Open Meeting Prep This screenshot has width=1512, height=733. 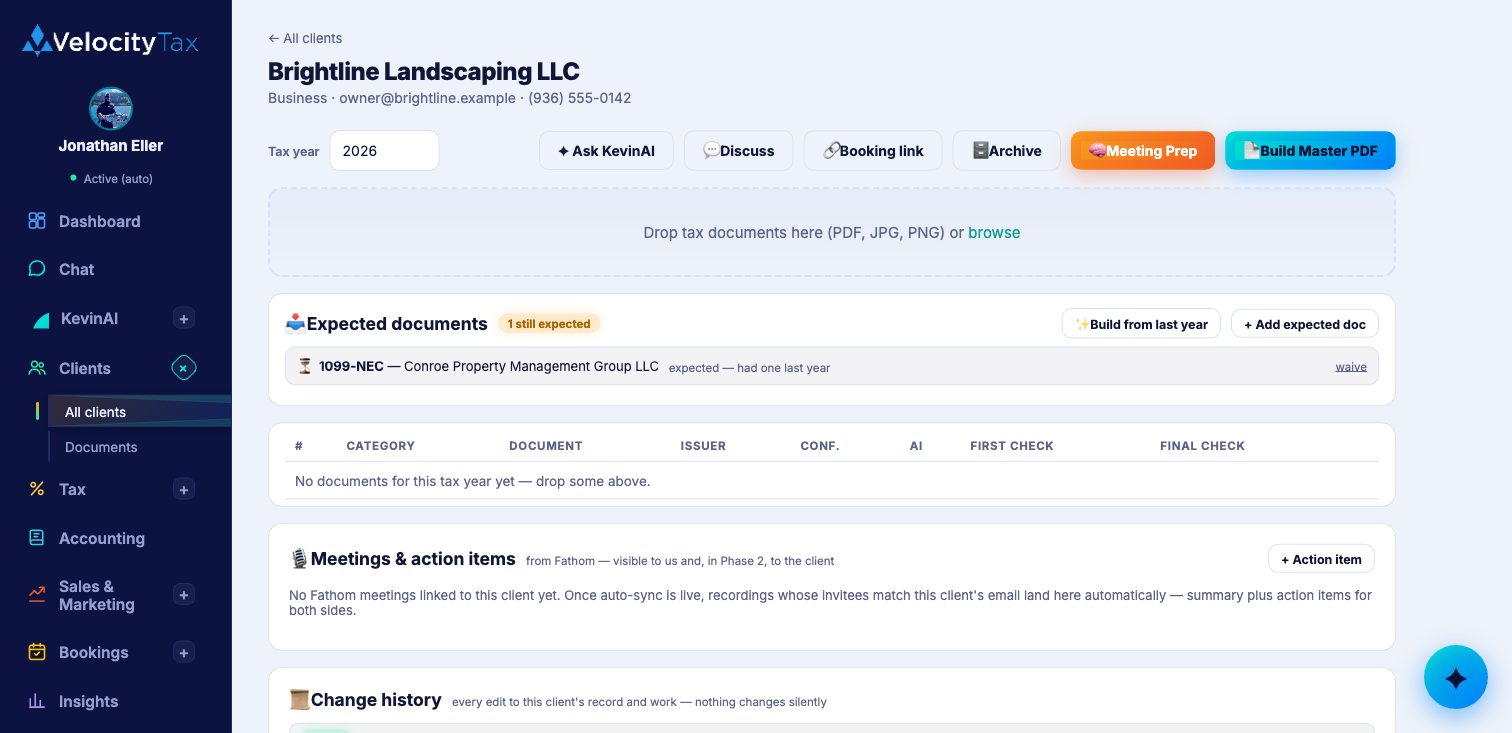[x=1143, y=151]
